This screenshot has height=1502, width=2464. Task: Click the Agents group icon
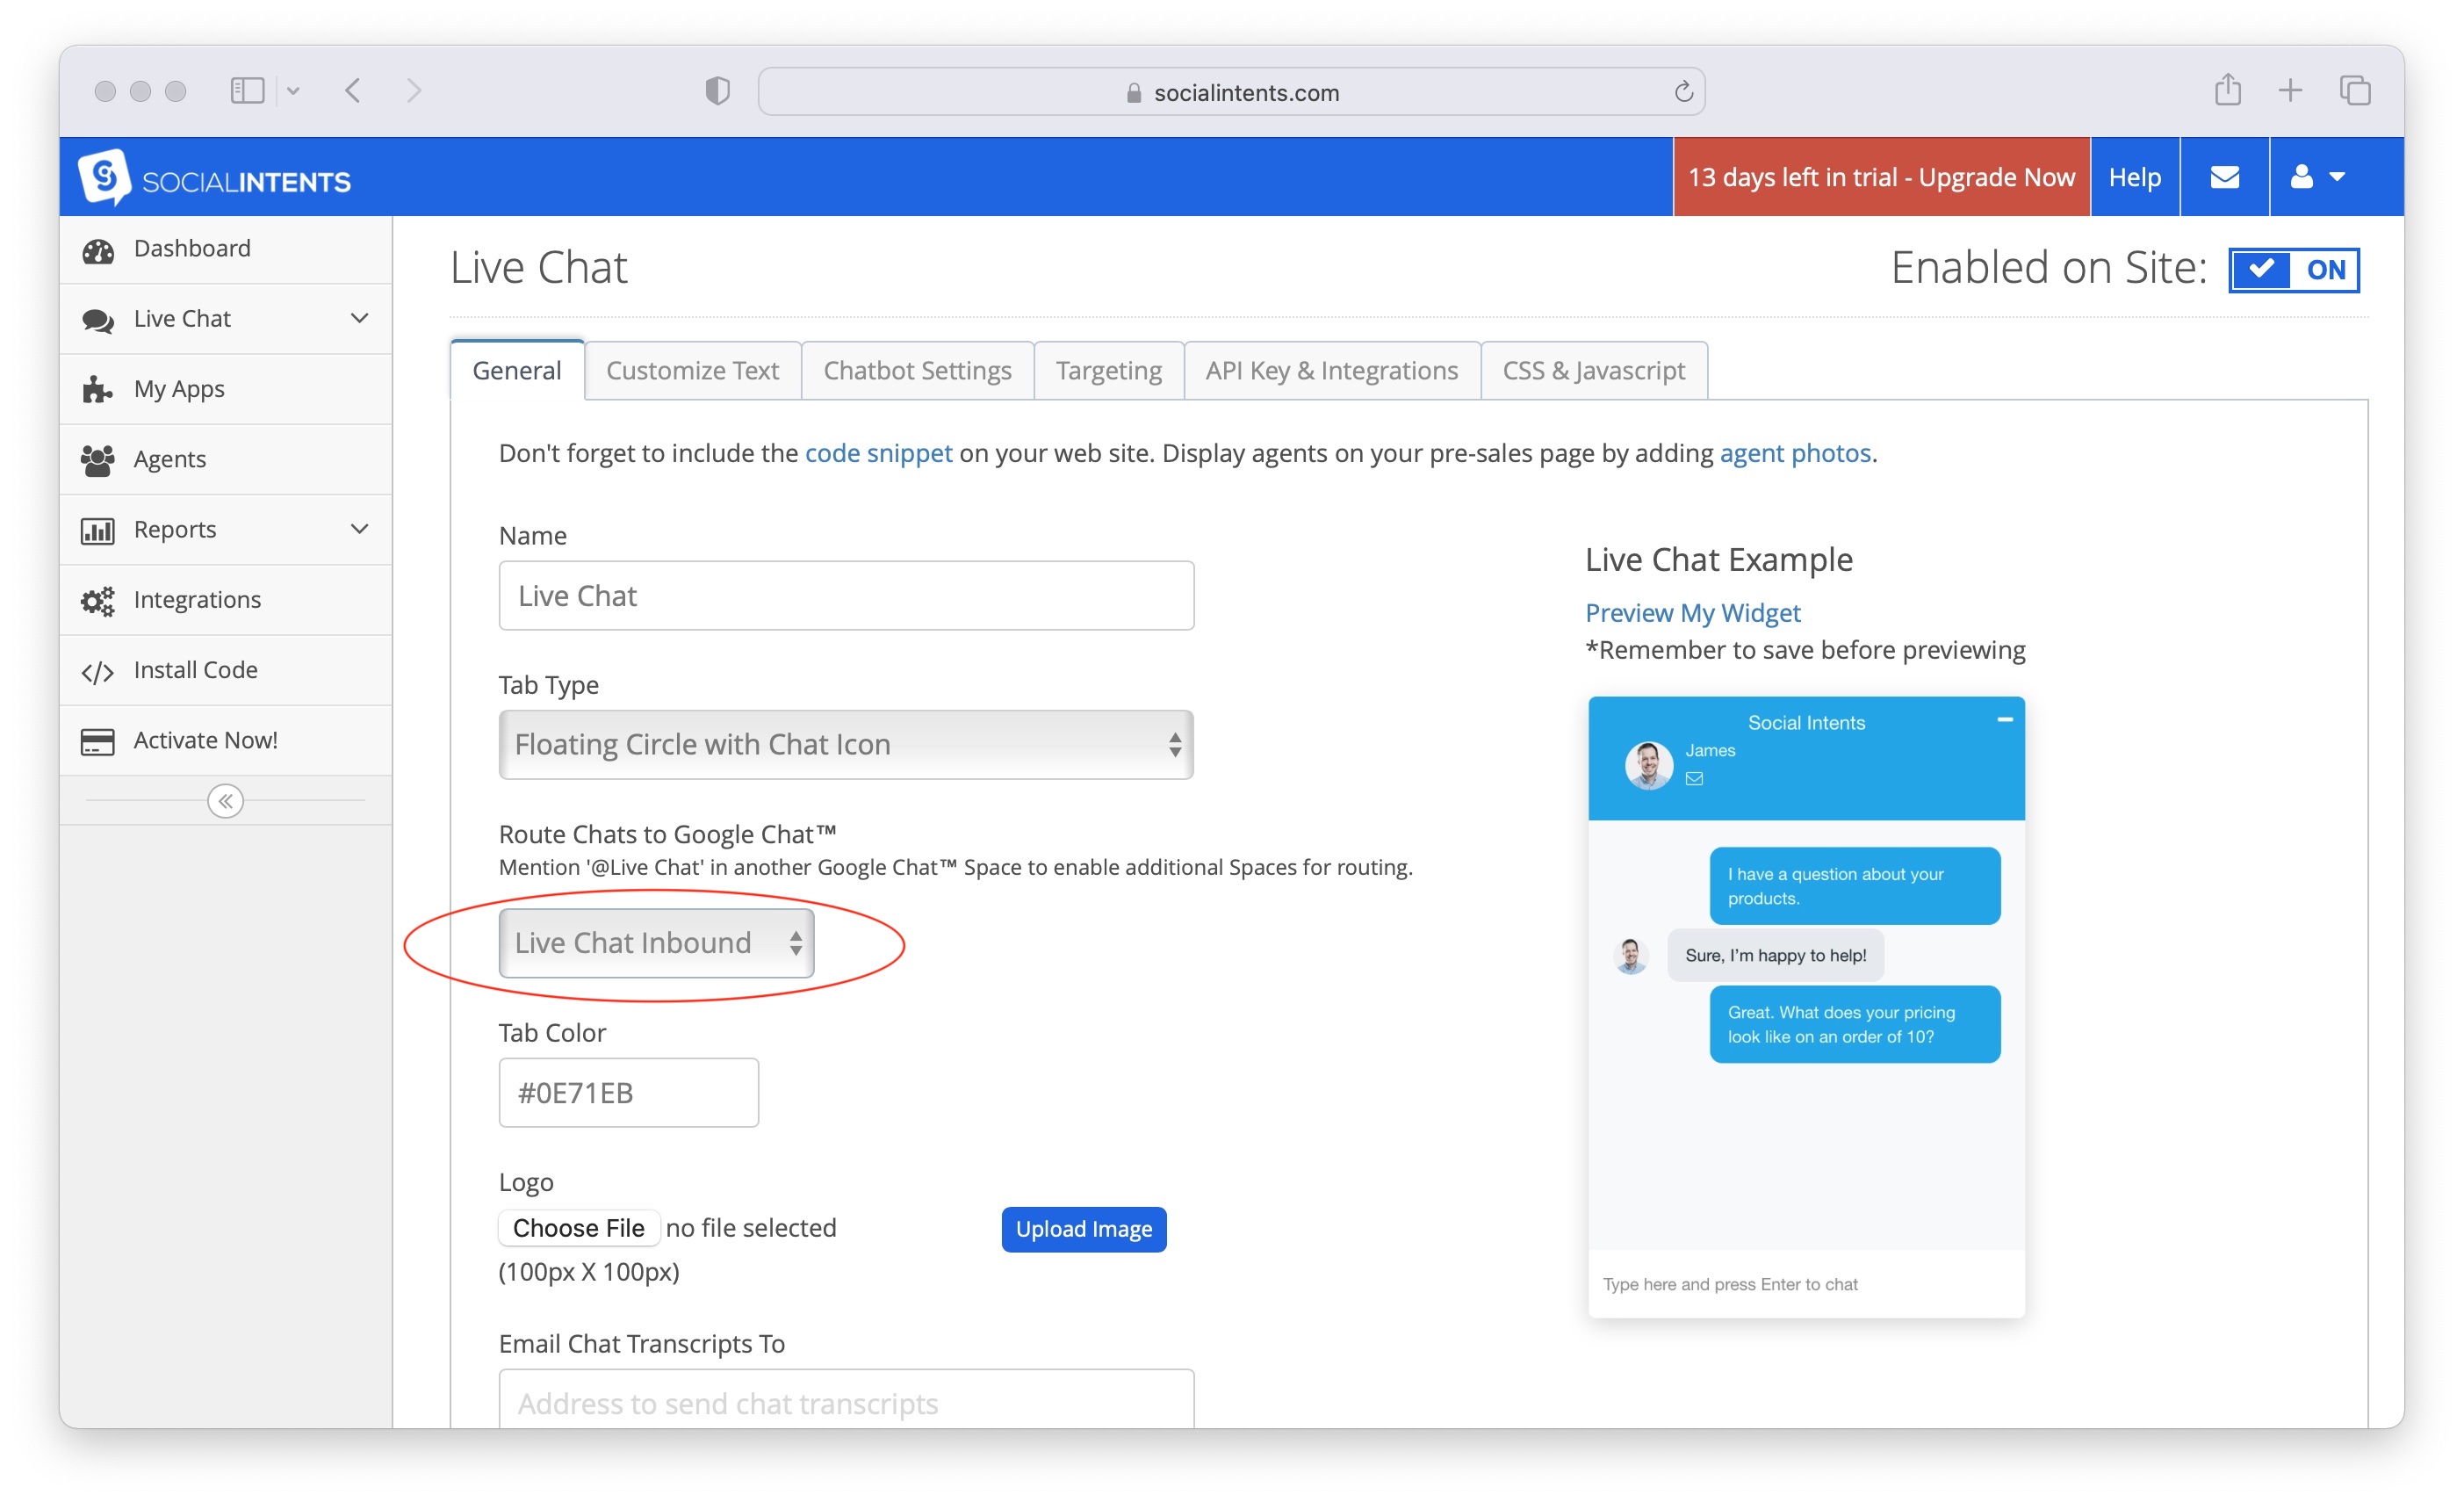click(x=97, y=460)
